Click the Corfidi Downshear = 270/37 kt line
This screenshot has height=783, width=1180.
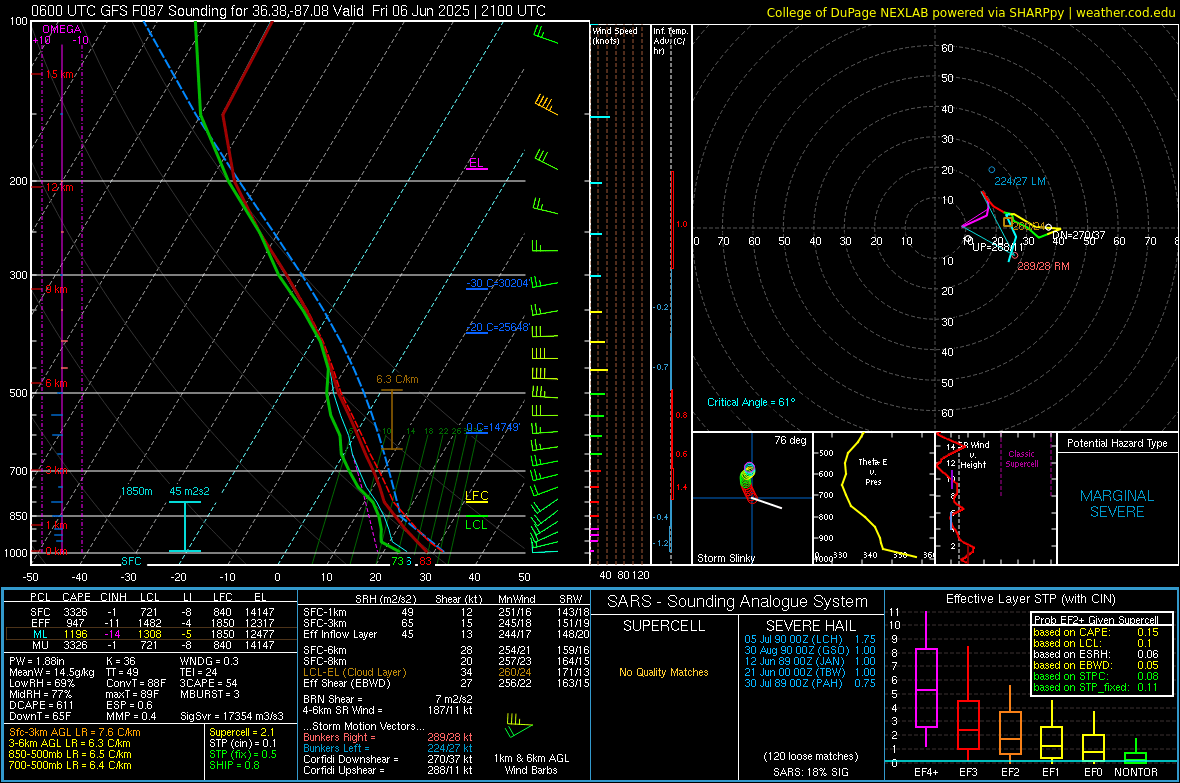tap(388, 759)
